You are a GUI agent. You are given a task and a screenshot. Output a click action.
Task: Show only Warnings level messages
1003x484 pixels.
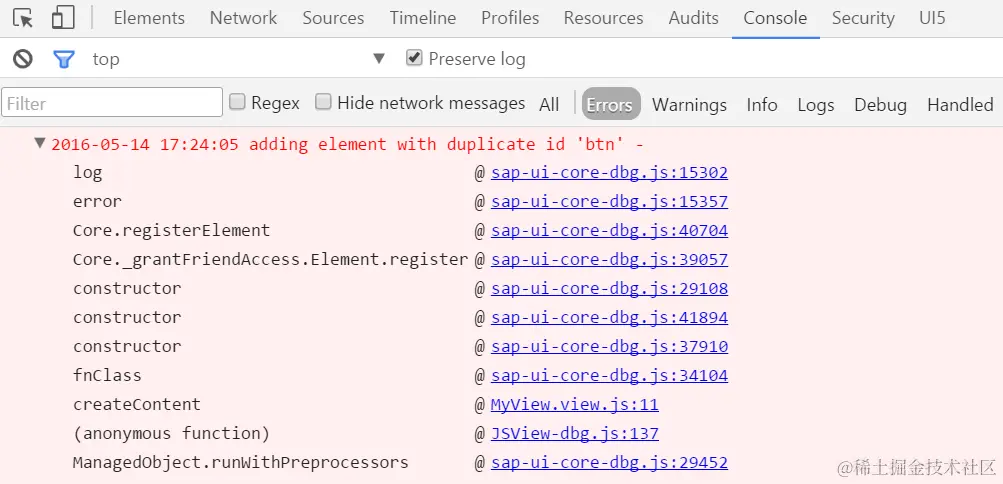pos(689,104)
